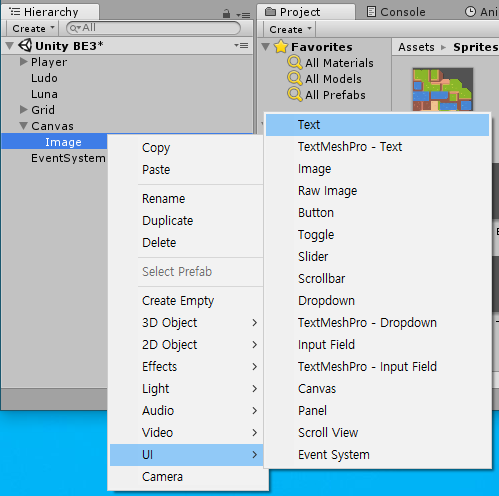Open the Project Create dropdown
The height and width of the screenshot is (496, 499).
pyautogui.click(x=290, y=29)
